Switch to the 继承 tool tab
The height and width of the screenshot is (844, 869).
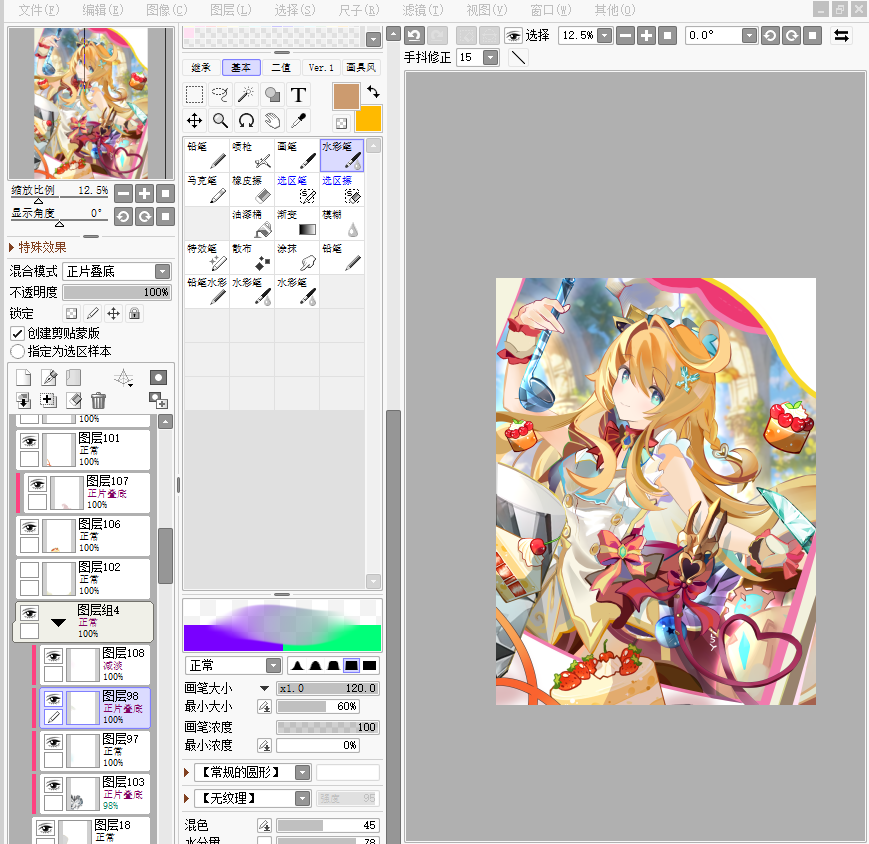tap(201, 68)
